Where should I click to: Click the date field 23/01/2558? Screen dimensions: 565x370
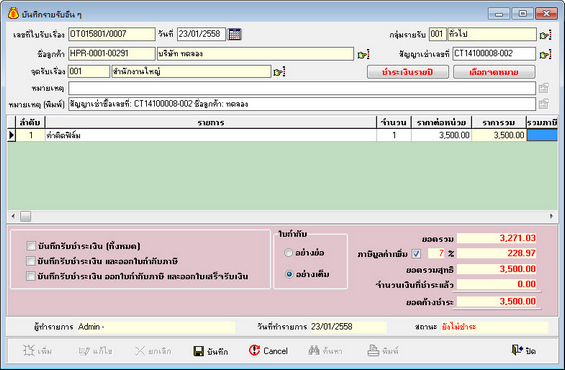(x=201, y=34)
